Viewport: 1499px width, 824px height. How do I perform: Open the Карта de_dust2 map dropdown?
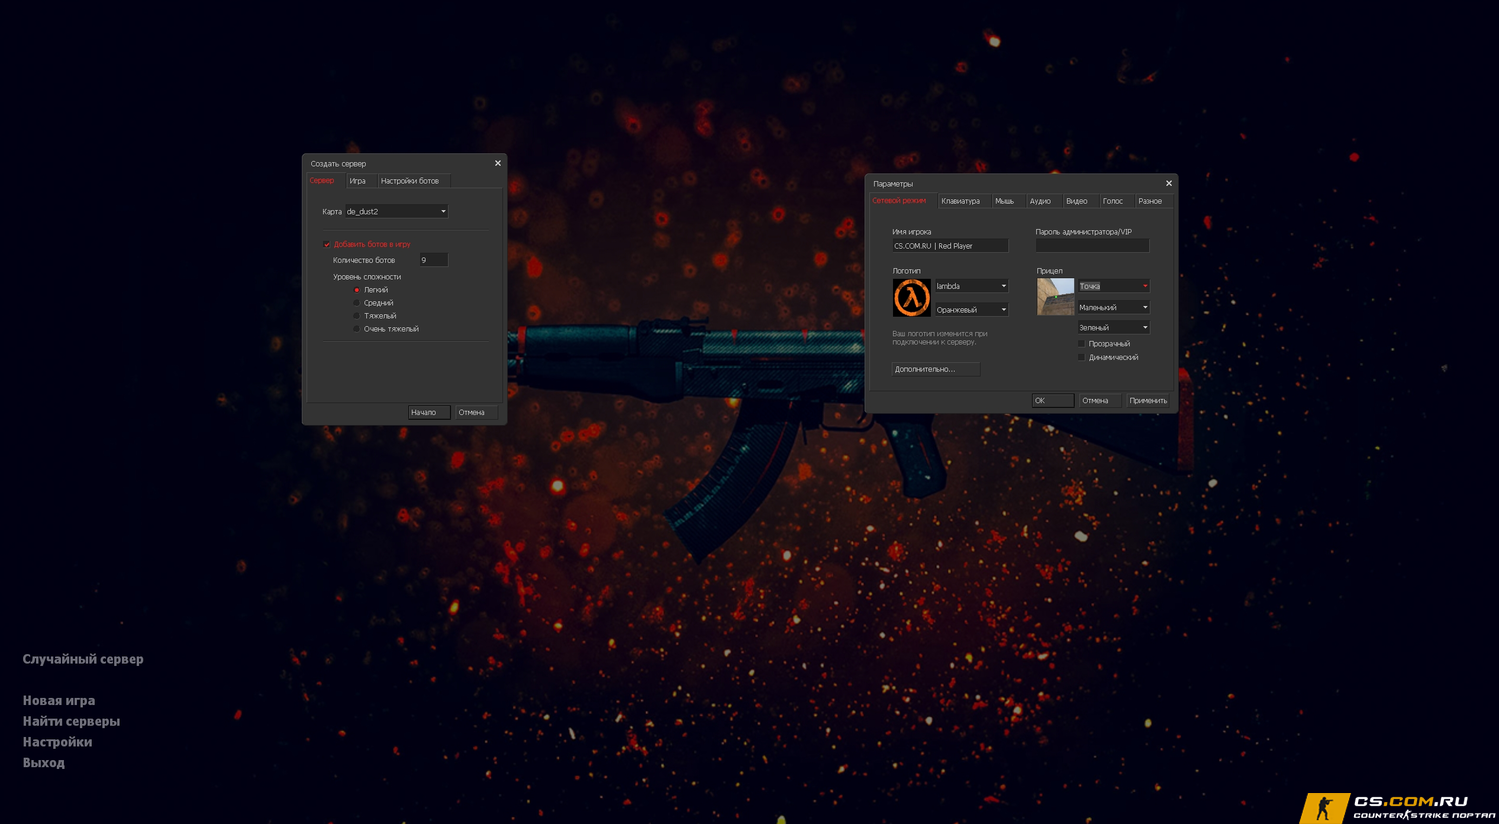coord(396,212)
